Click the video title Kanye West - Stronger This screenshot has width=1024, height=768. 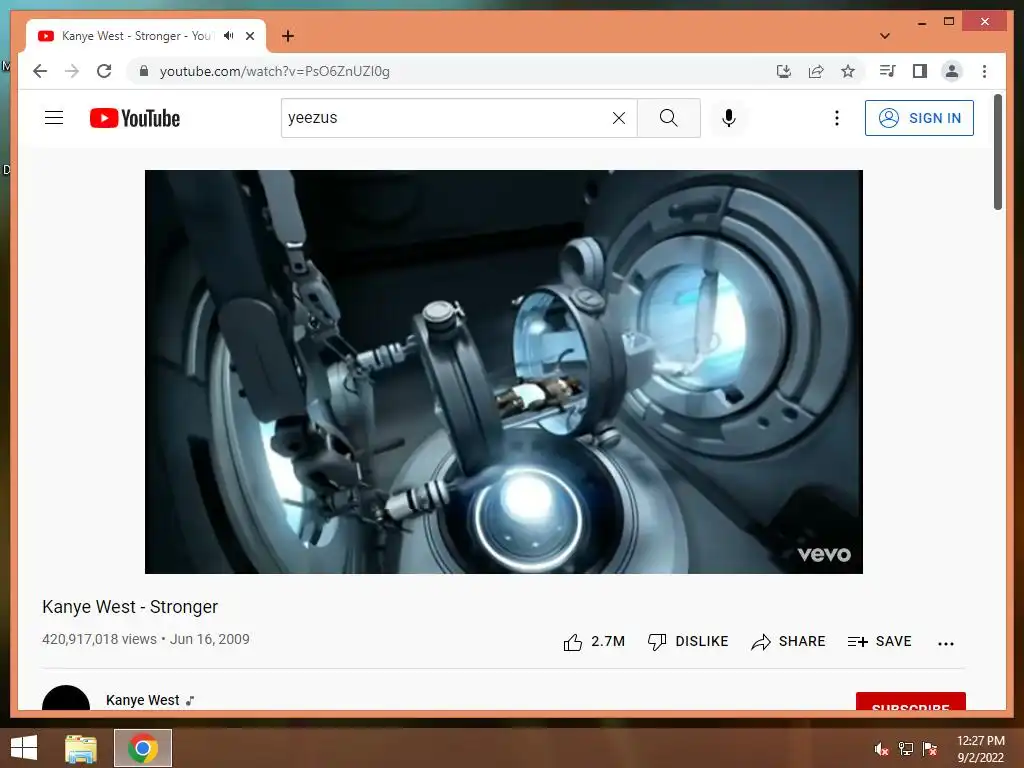pyautogui.click(x=130, y=607)
